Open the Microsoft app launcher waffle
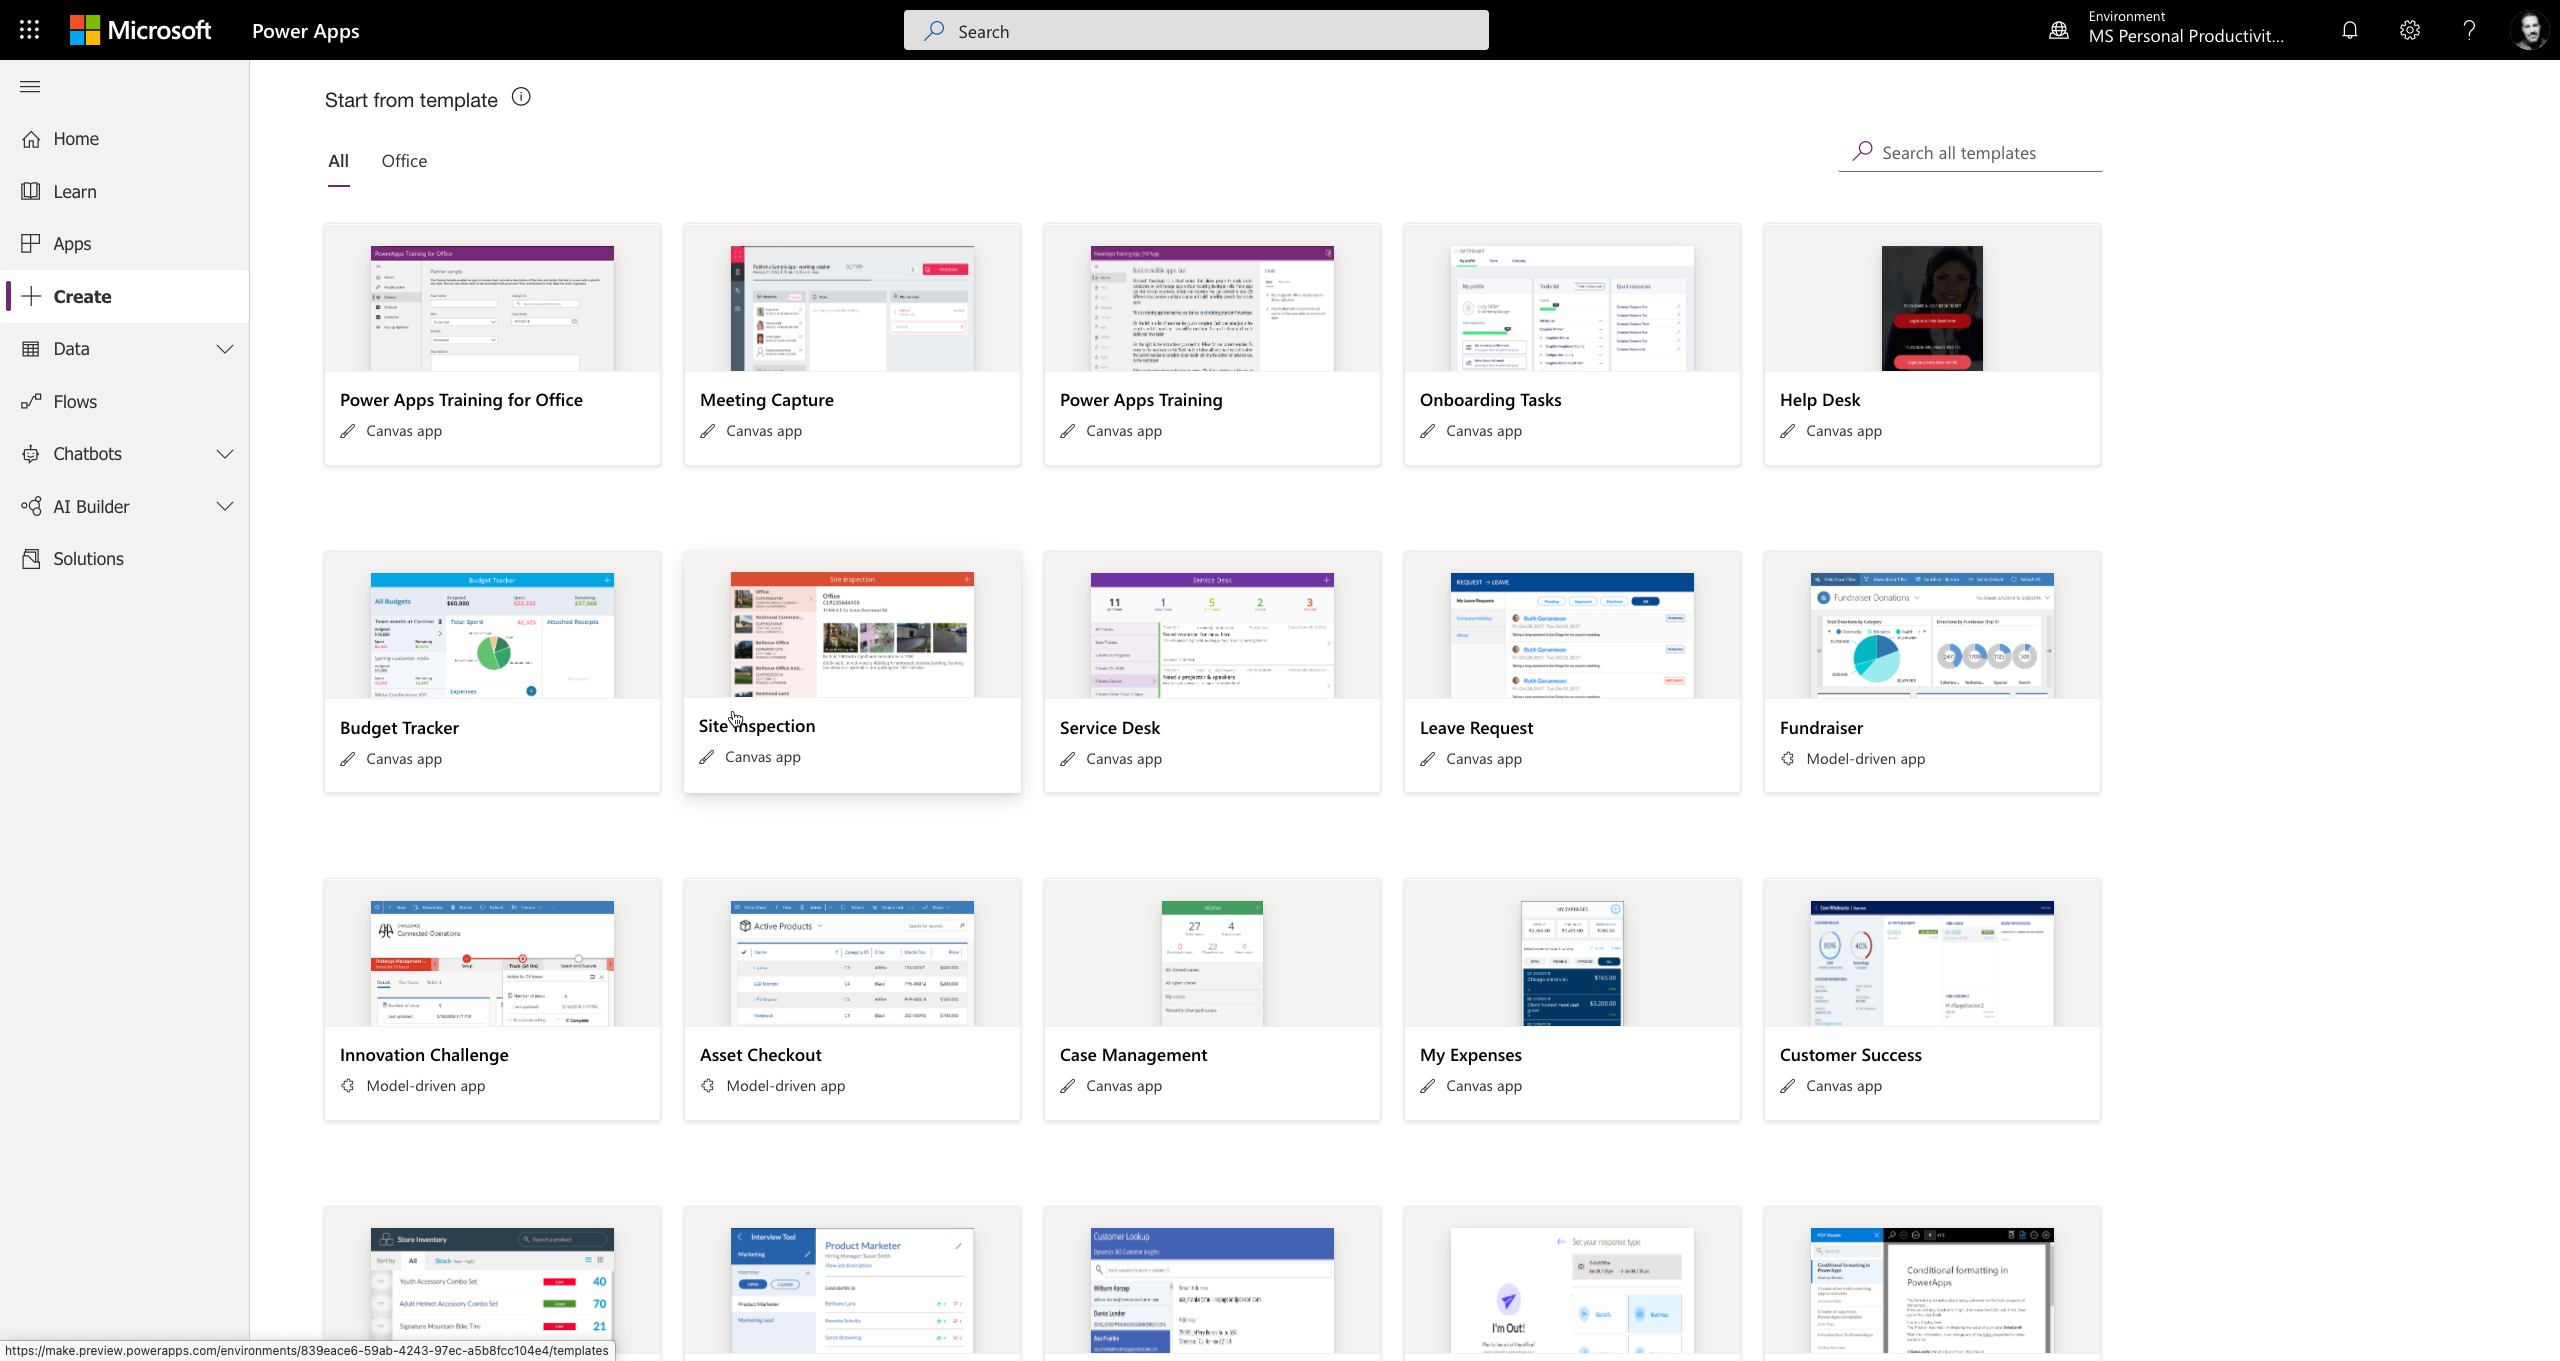The image size is (2560, 1361). pos(28,30)
